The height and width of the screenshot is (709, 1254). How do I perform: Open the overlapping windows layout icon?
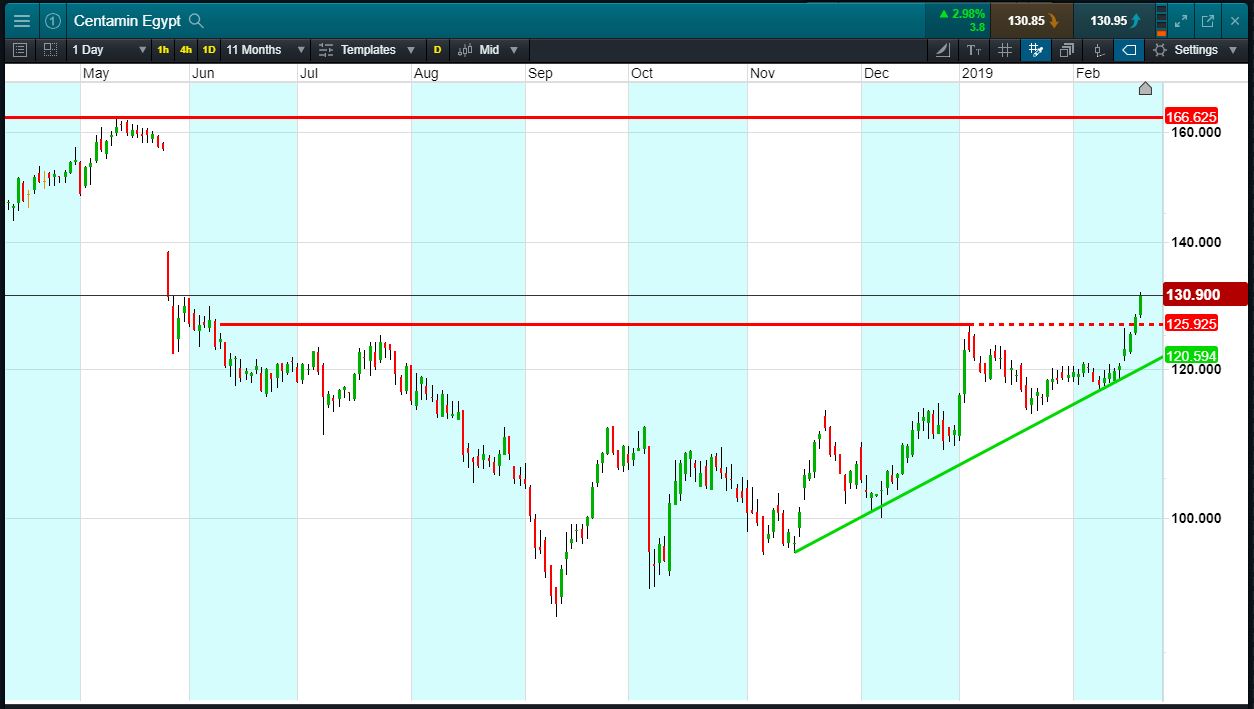click(x=1067, y=49)
